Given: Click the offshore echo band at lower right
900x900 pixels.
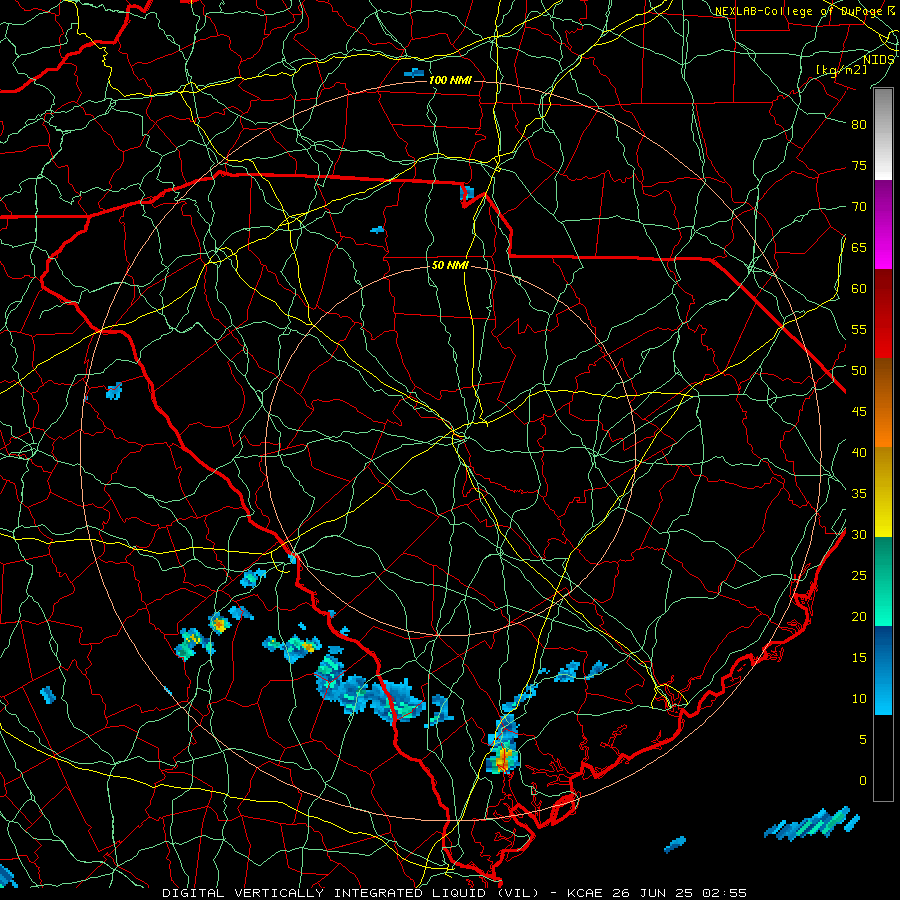Looking at the screenshot, I should click(x=812, y=825).
